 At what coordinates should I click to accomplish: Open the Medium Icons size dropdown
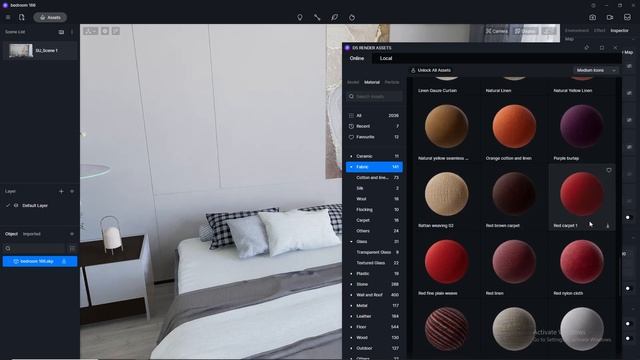[596, 70]
